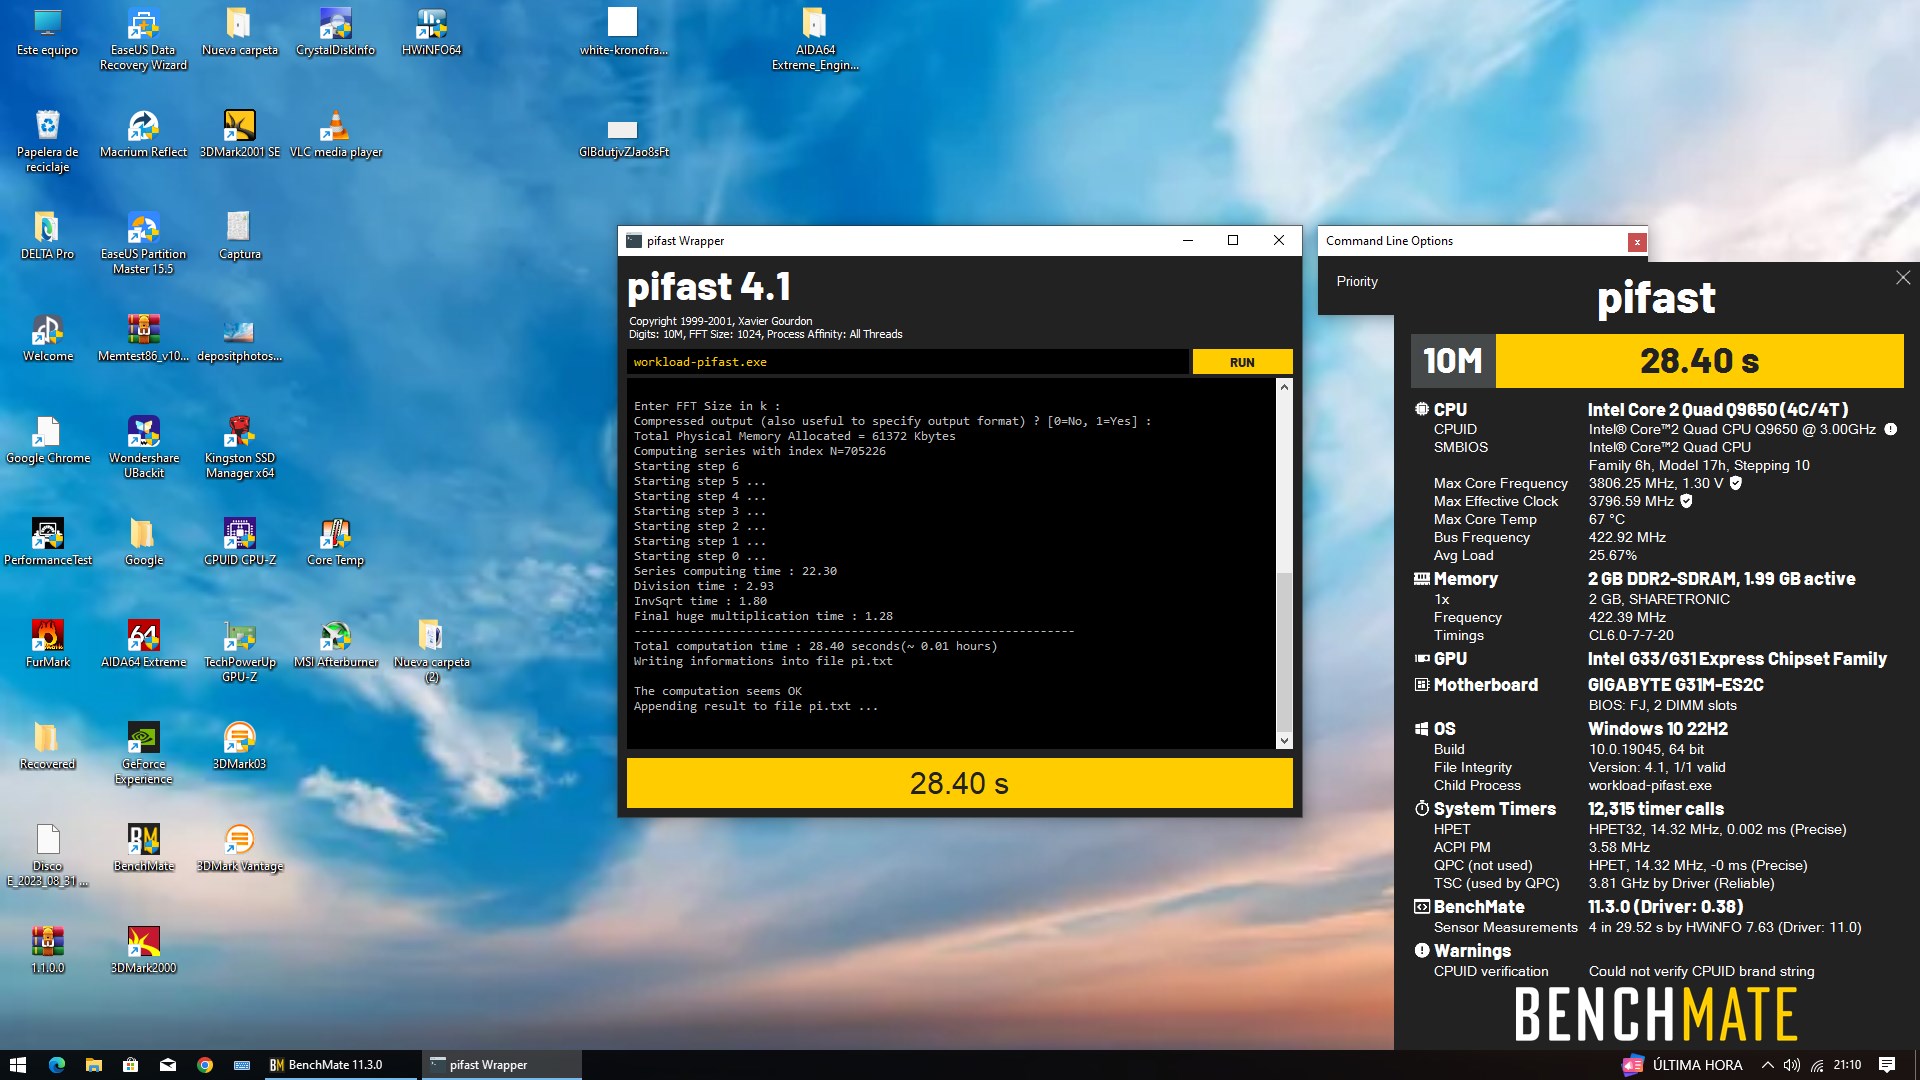Open the Papelera de reciclaje icon
Screen dimensions: 1920x1080
coord(47,142)
